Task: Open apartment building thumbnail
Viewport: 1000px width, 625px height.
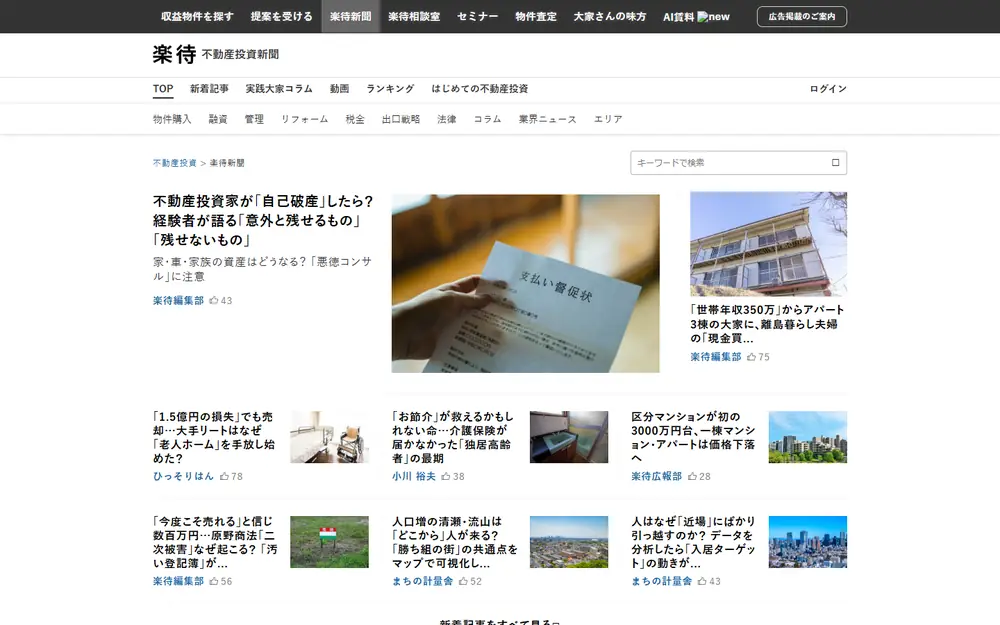Action: coord(768,244)
